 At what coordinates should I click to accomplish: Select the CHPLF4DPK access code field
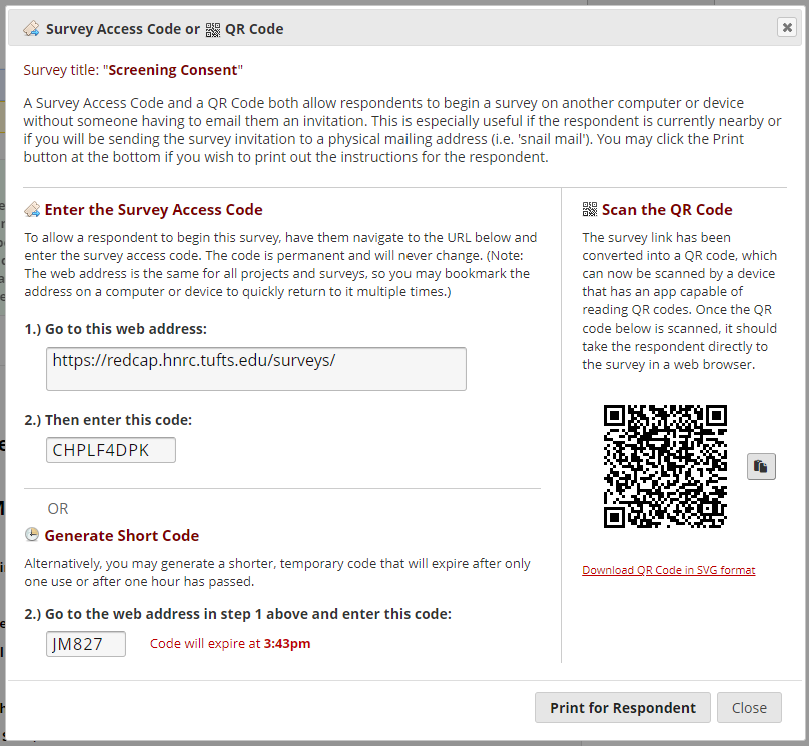(x=111, y=450)
